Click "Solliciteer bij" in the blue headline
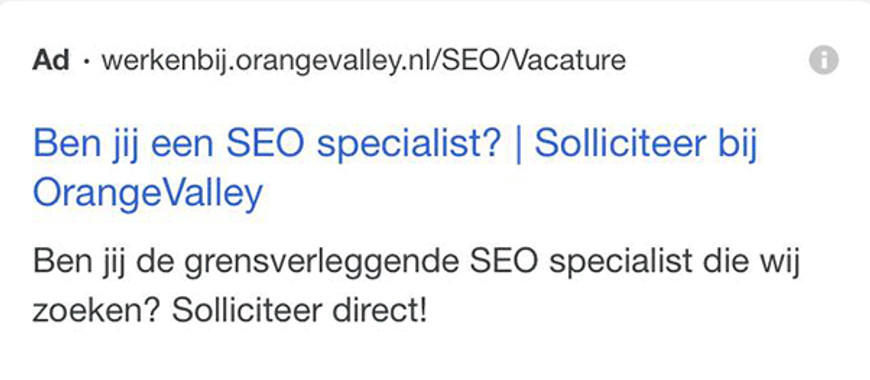Screen dimensions: 870x380 646,143
